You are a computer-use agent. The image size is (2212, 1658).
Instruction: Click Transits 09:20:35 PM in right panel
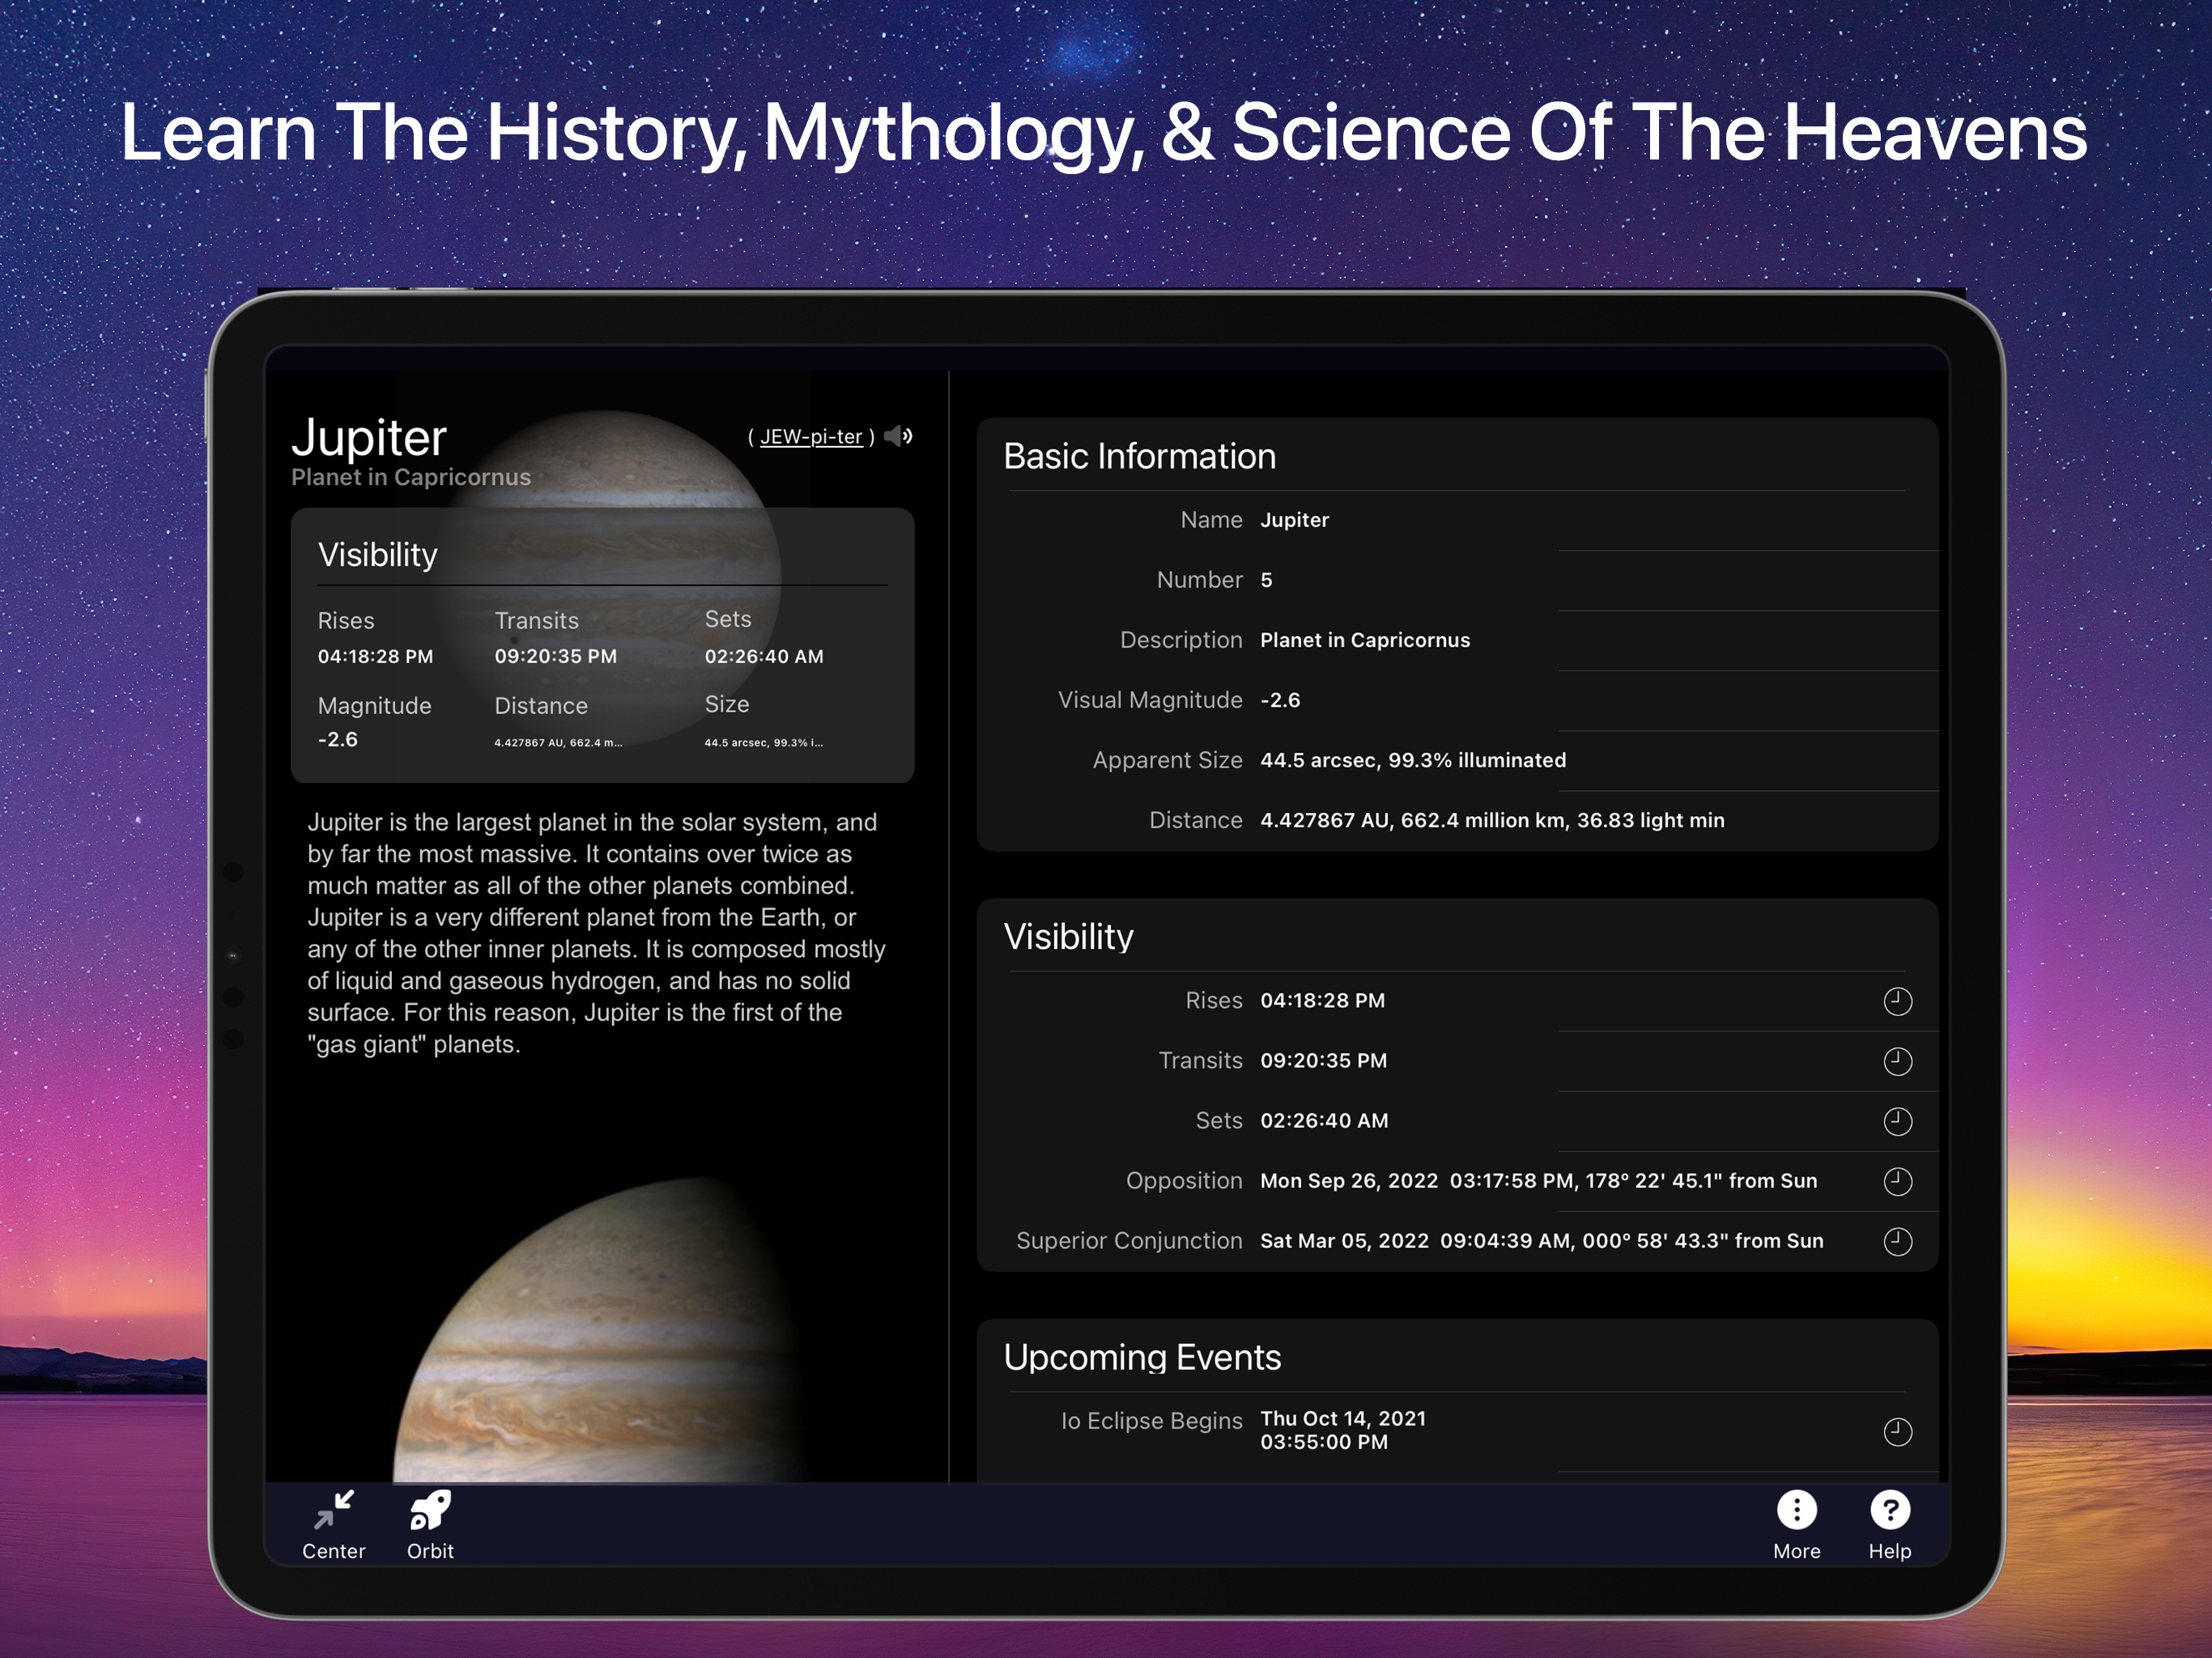click(1323, 1061)
